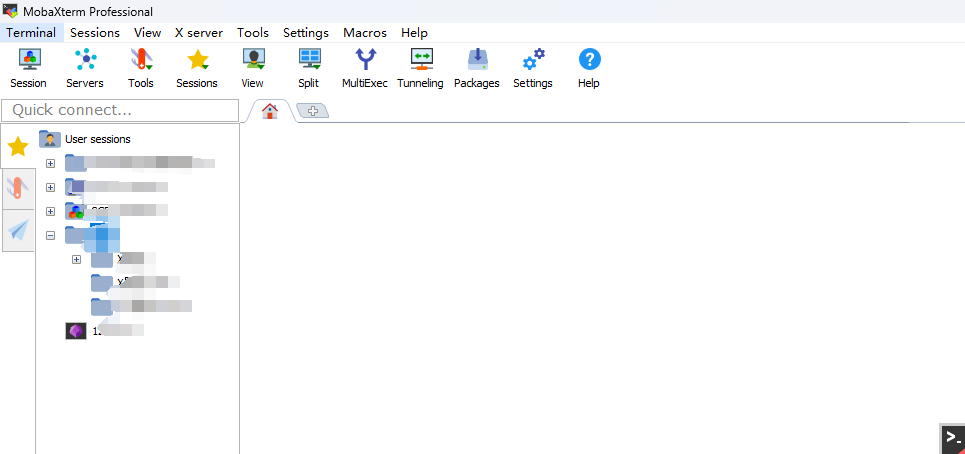Screen dimensions: 965x454
Task: Open the Sessions menu
Action: [x=95, y=33]
